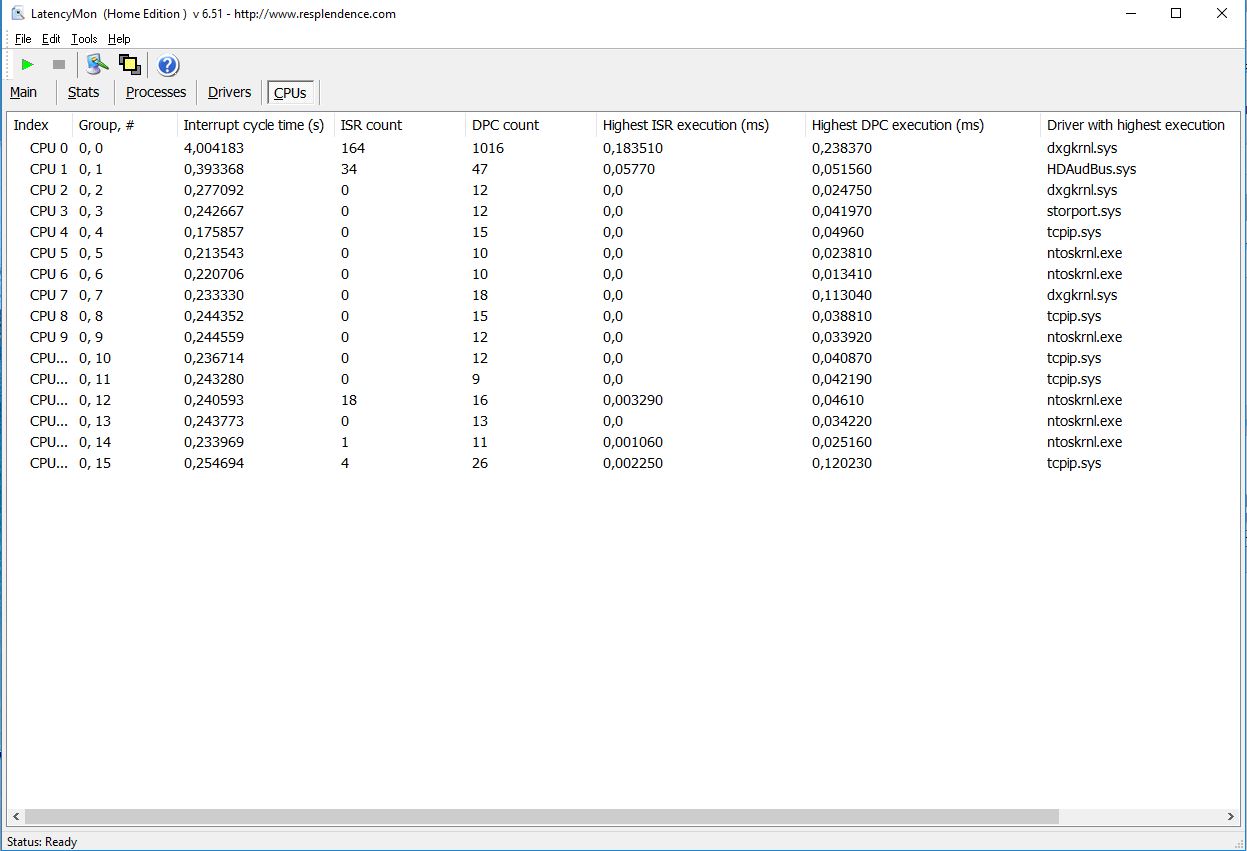The width and height of the screenshot is (1247, 851).
Task: Start monitoring with the green play icon
Action: 27,65
